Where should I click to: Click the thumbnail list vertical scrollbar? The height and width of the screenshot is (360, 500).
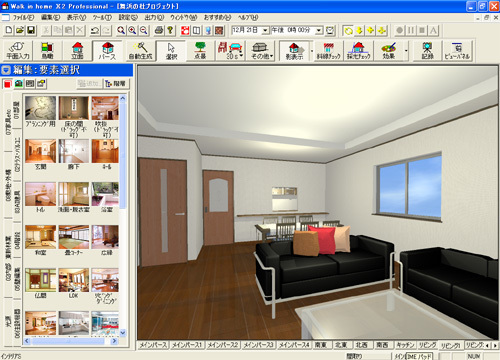[x=123, y=216]
